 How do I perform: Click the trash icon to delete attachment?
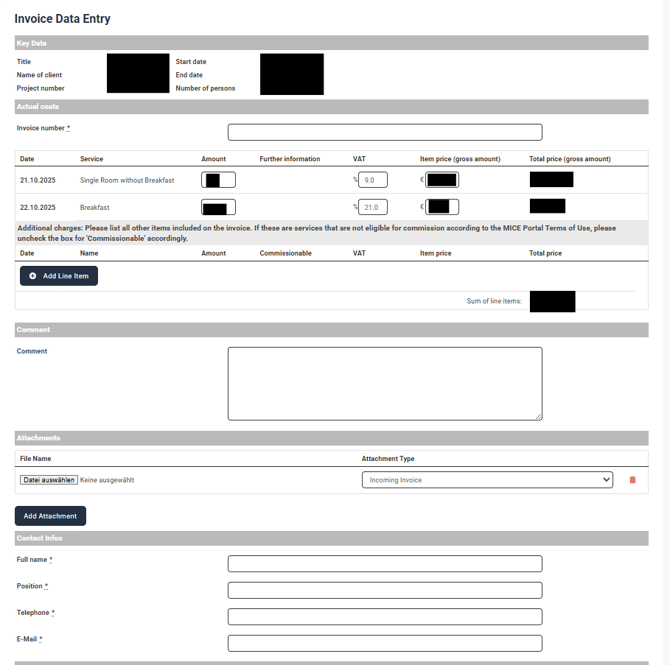click(x=632, y=480)
